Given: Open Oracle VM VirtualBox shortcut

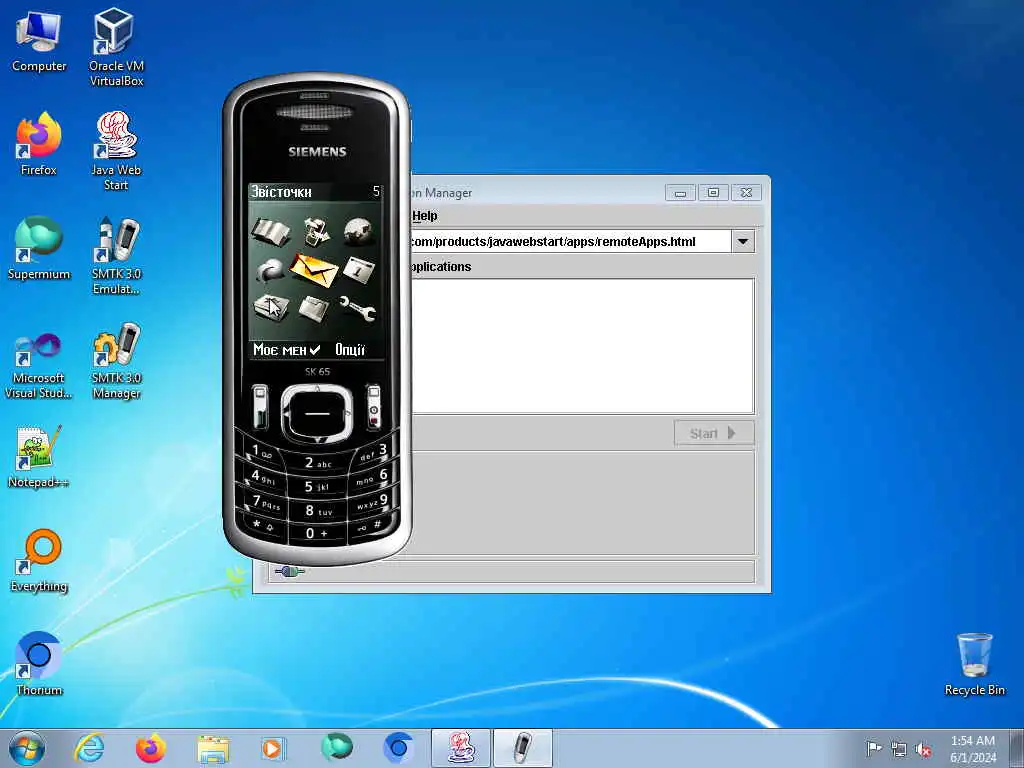Looking at the screenshot, I should [x=116, y=47].
